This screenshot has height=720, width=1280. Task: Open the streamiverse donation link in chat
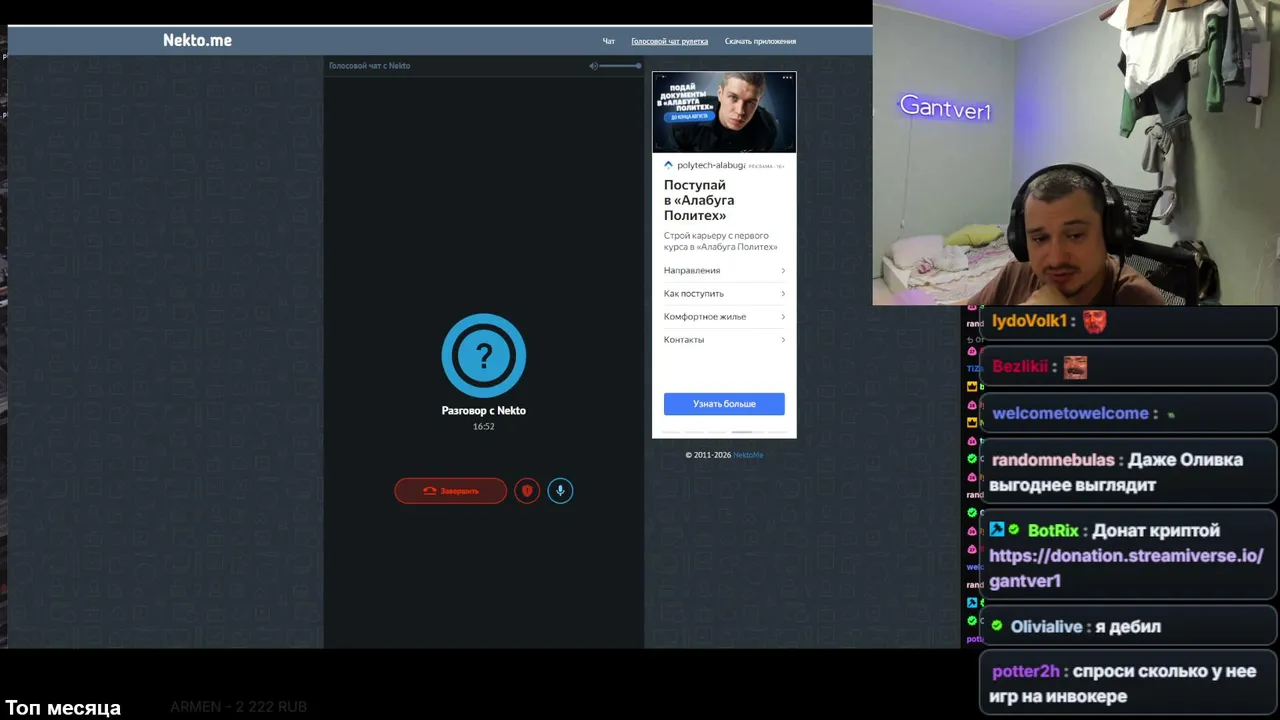[x=1126, y=568]
